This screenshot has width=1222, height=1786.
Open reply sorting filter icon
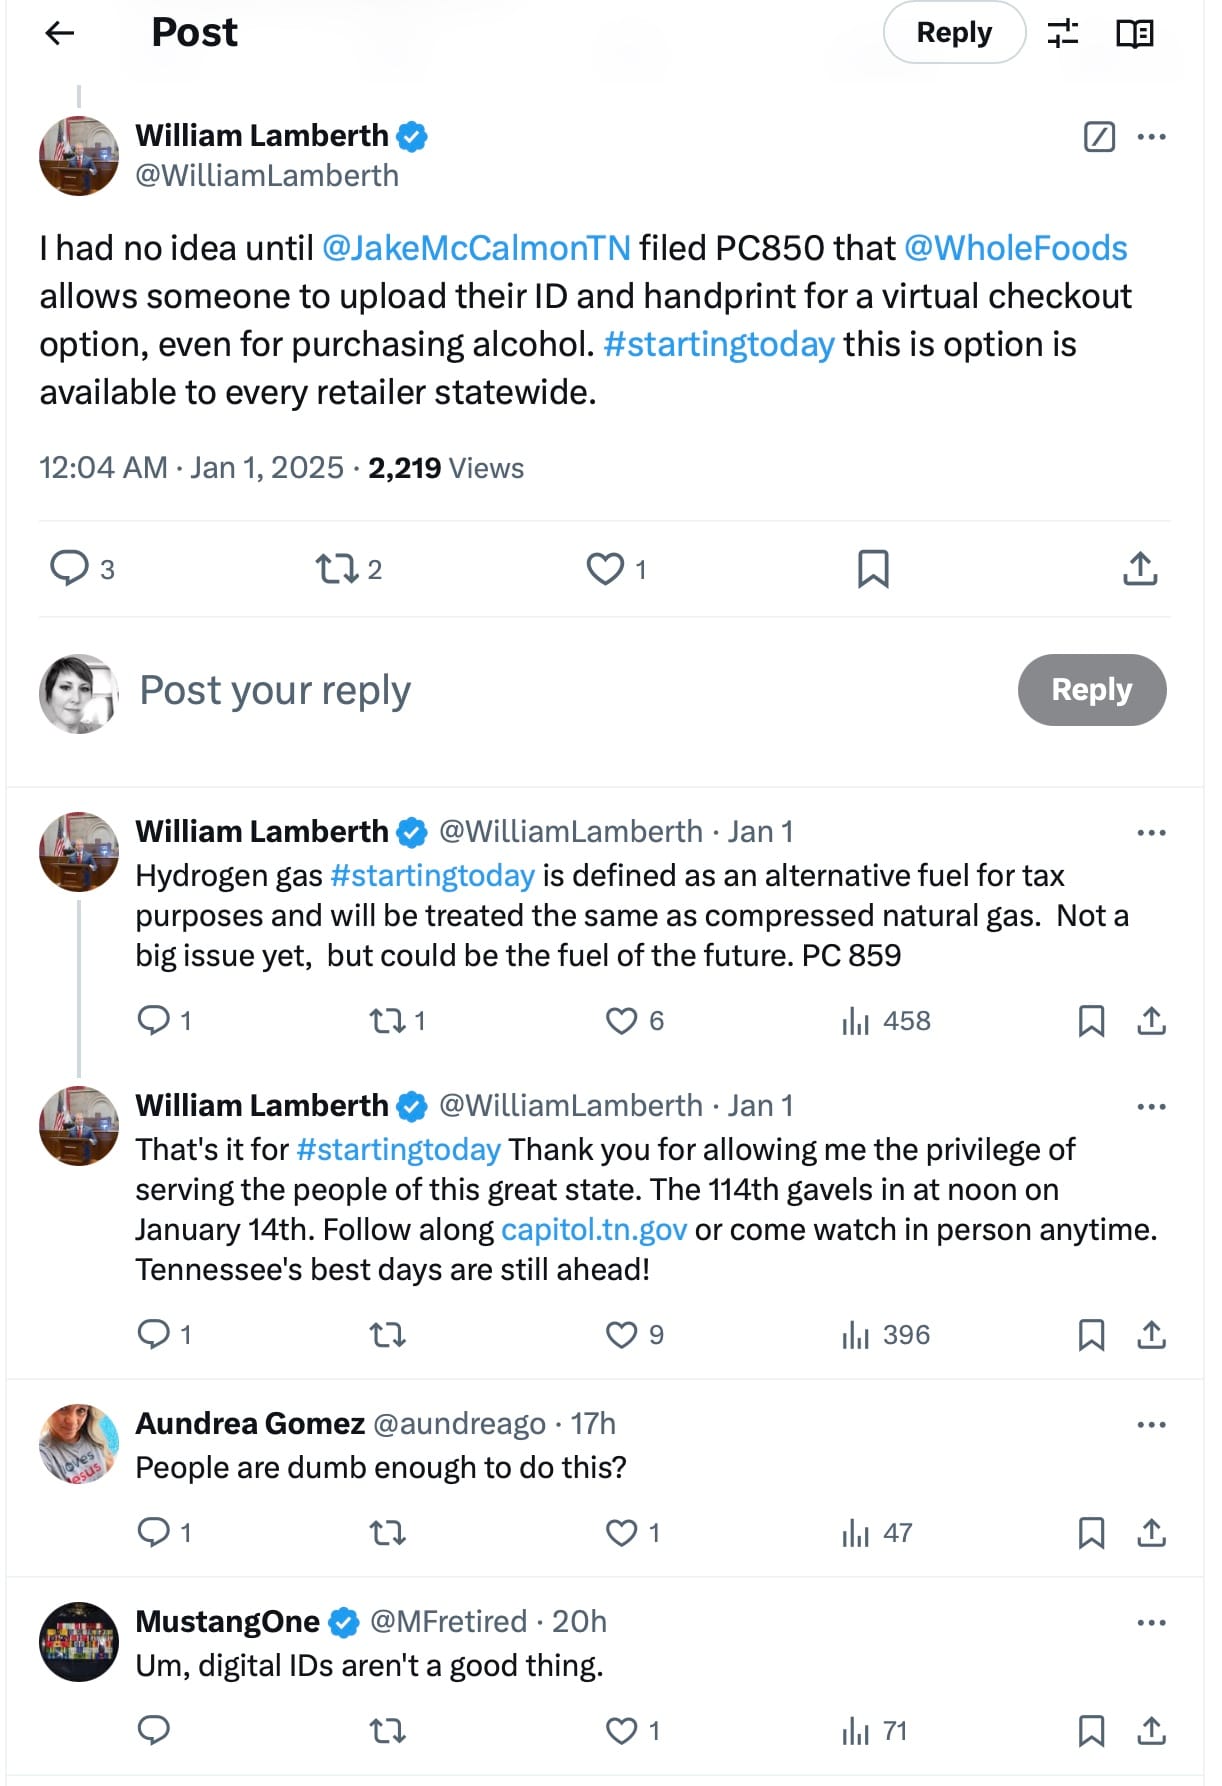pos(1063,33)
